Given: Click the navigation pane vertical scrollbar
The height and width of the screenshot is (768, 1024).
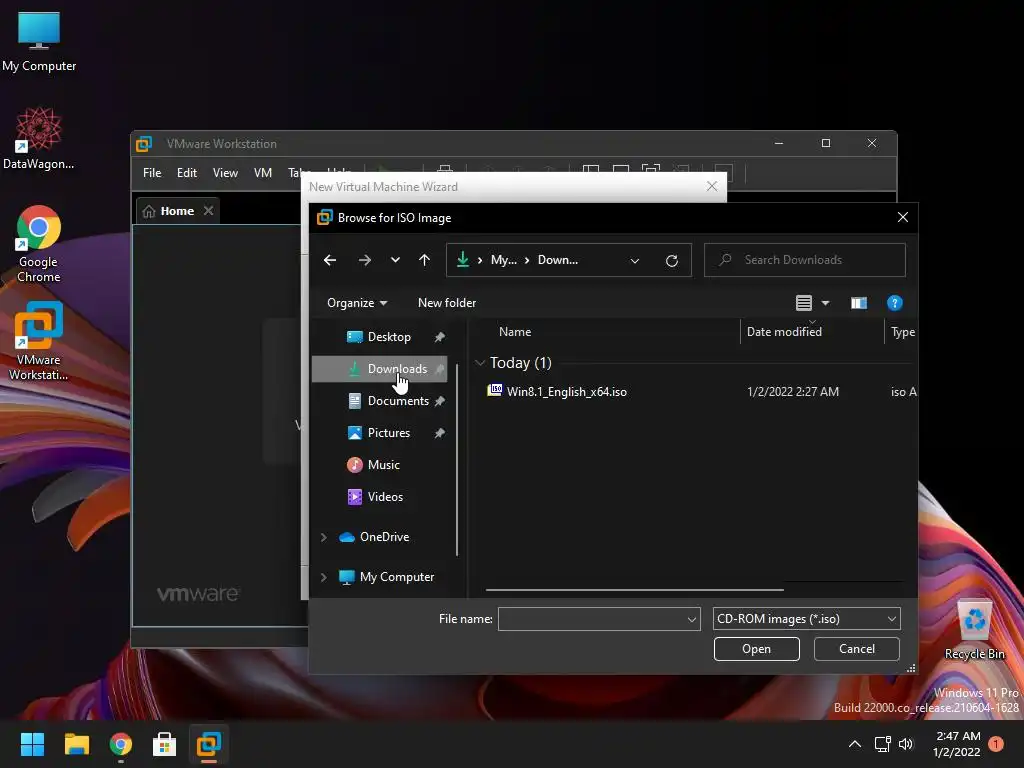Looking at the screenshot, I should (457, 460).
